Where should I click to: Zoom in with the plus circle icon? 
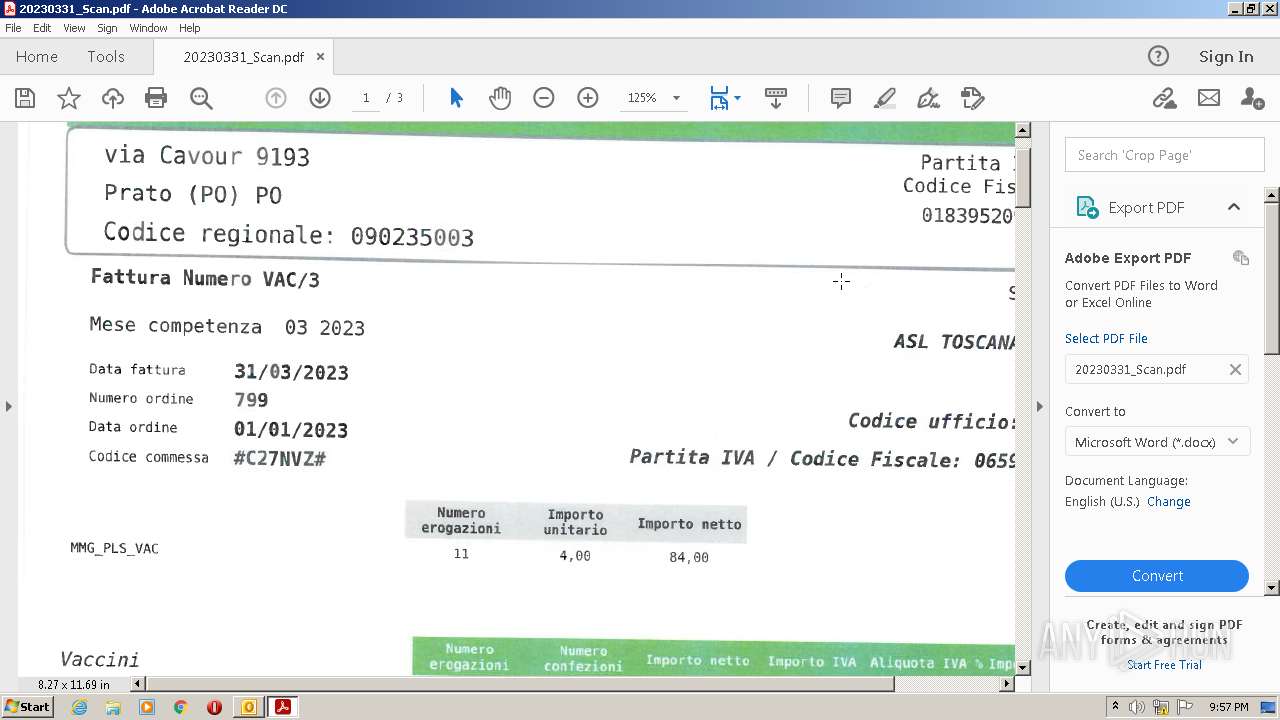(x=588, y=98)
